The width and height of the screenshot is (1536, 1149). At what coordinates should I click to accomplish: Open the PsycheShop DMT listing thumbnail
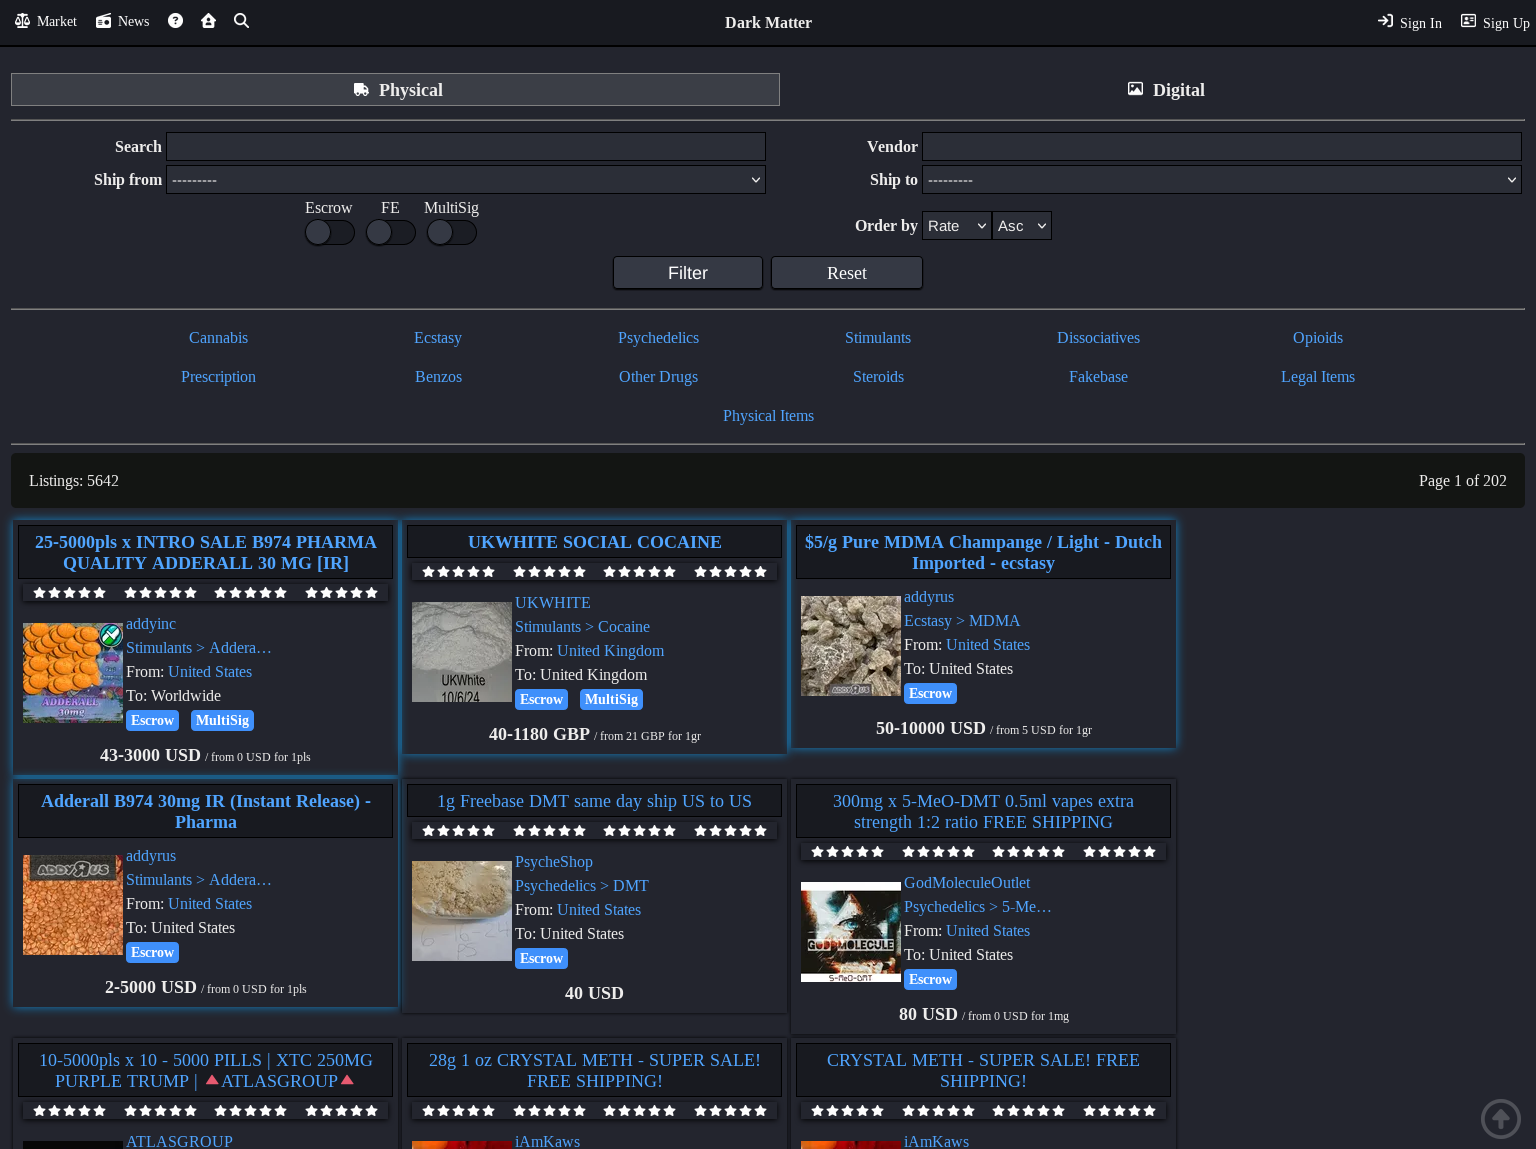(x=462, y=911)
